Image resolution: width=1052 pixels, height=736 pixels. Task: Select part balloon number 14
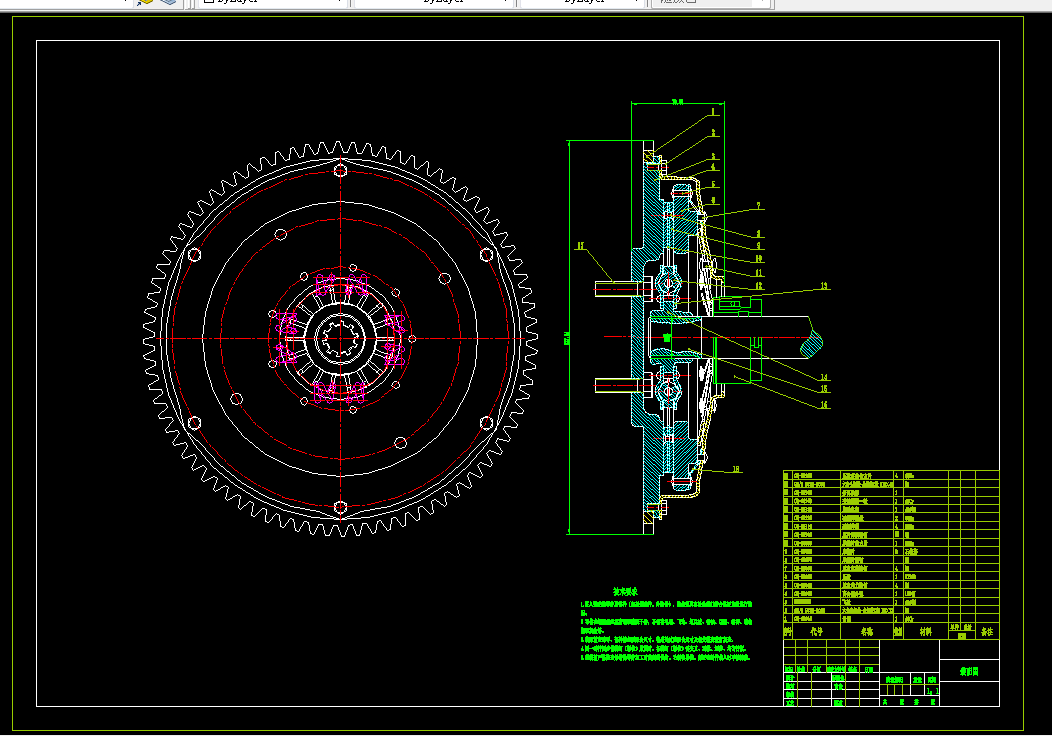click(824, 377)
